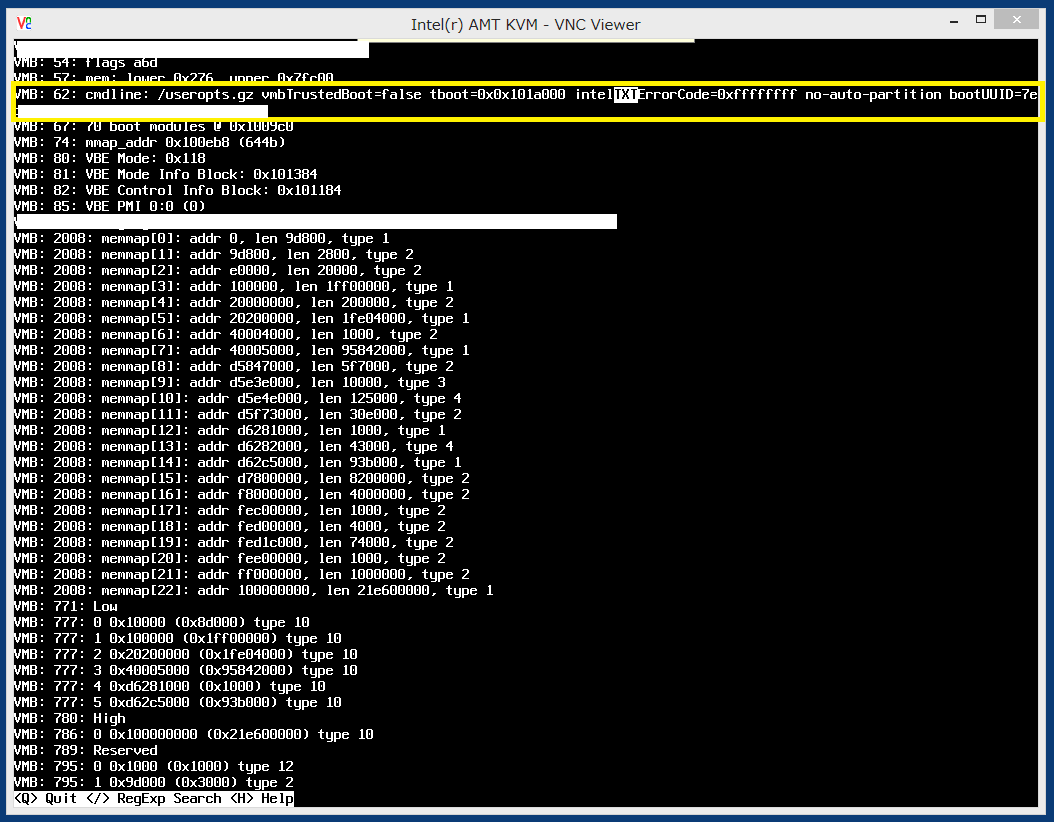Click the 'memmap[18]: addr fed00000' line
The image size is (1054, 822).
[x=230, y=527]
